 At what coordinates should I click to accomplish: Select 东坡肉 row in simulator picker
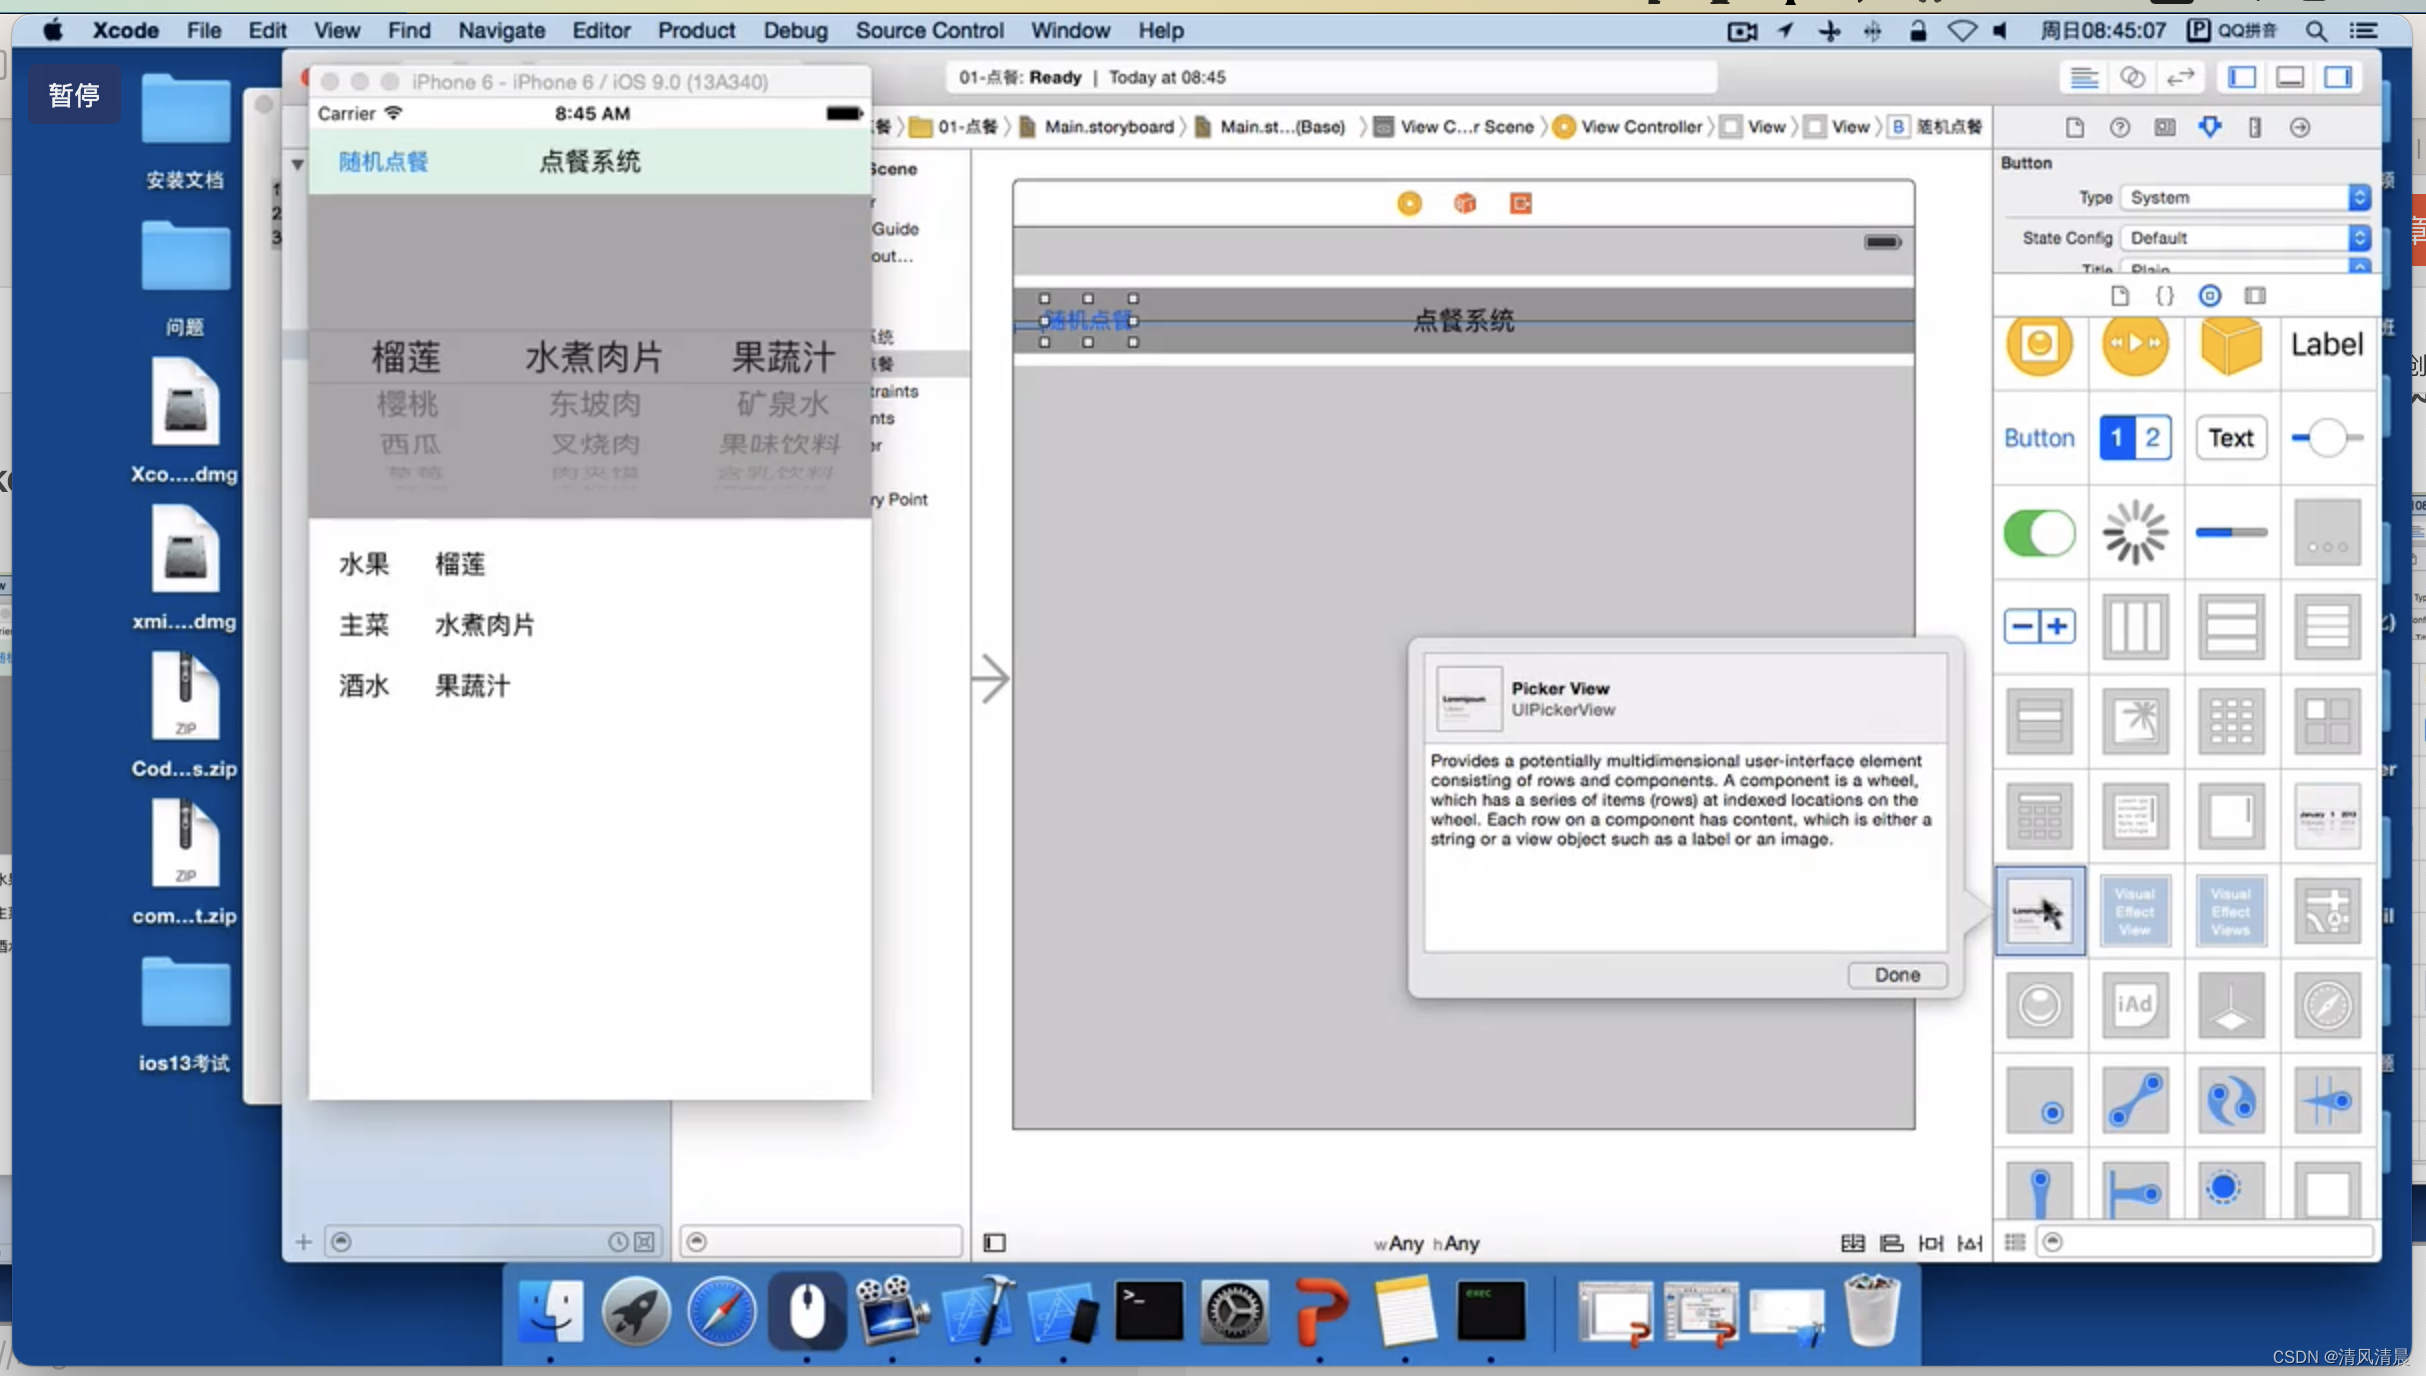(594, 404)
